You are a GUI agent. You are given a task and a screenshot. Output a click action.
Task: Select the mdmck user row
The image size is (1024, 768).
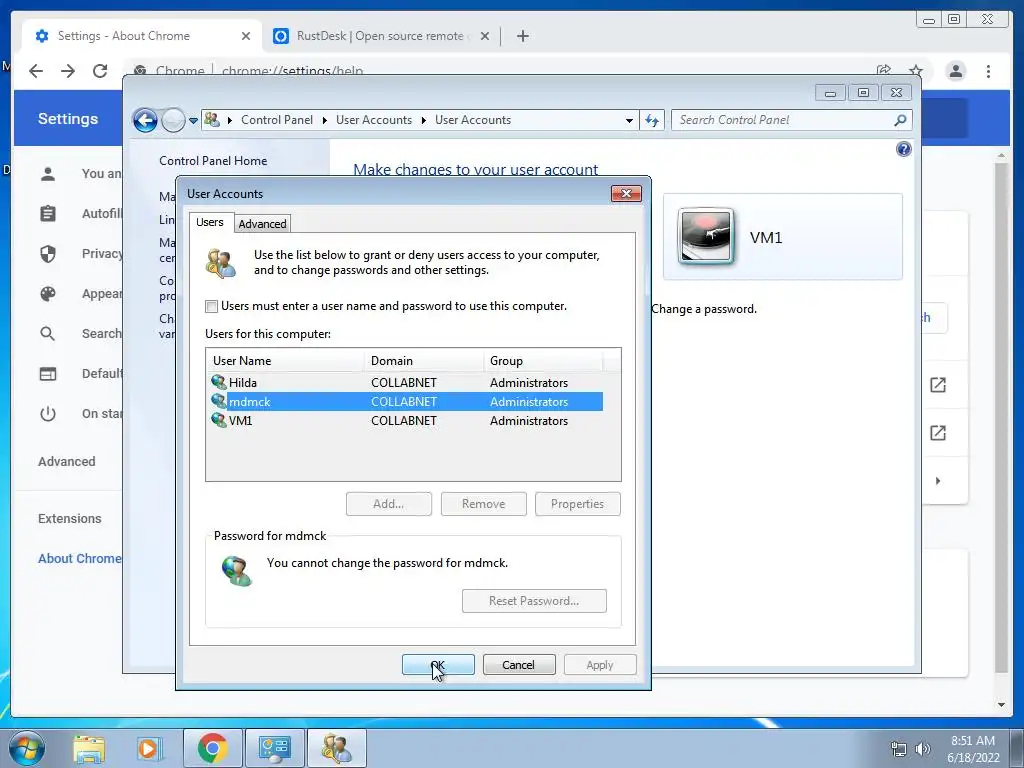[405, 402]
